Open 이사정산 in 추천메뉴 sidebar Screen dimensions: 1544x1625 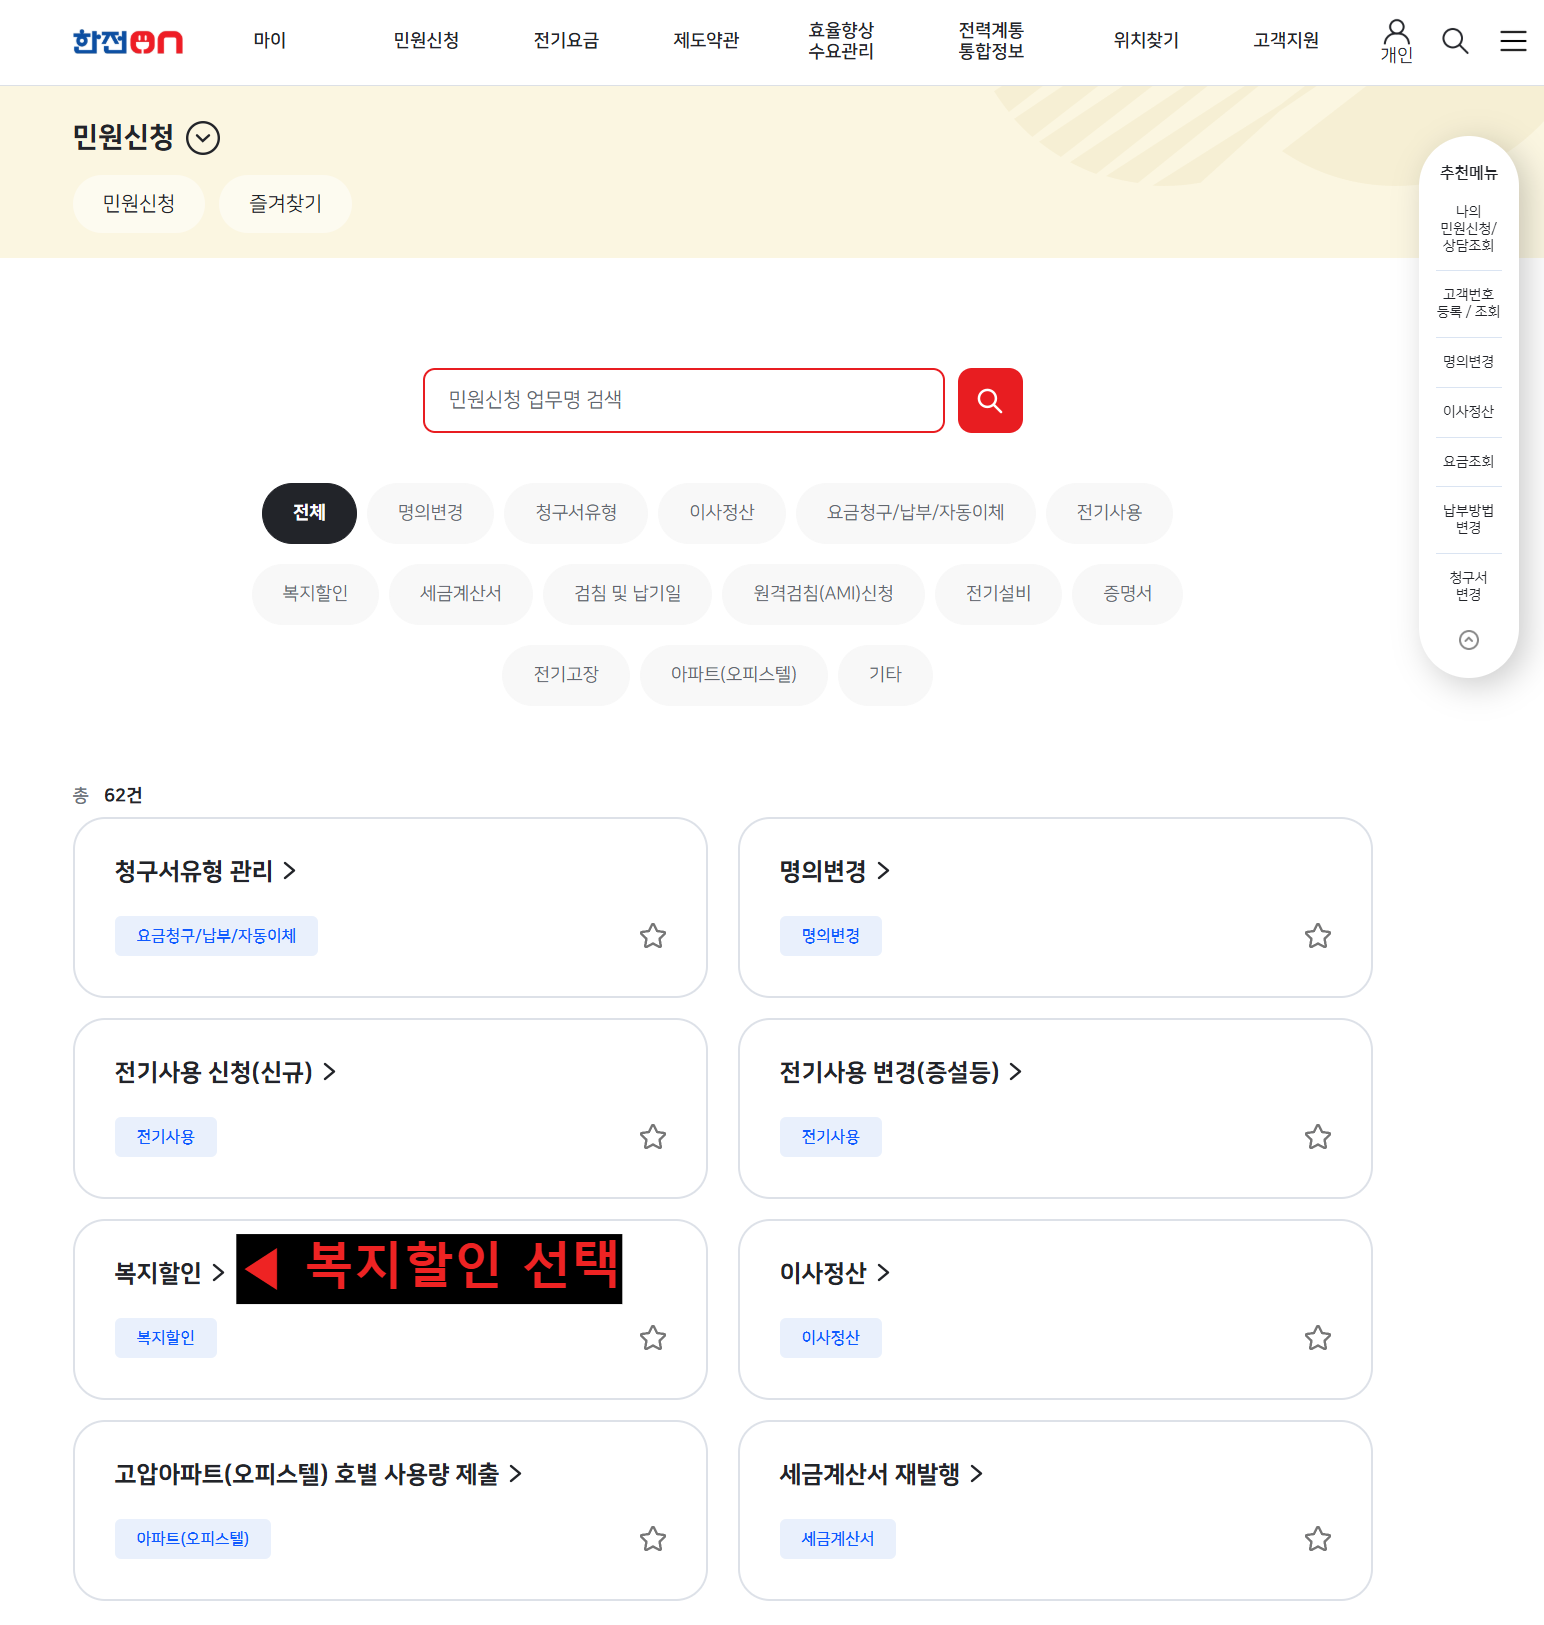[1468, 412]
